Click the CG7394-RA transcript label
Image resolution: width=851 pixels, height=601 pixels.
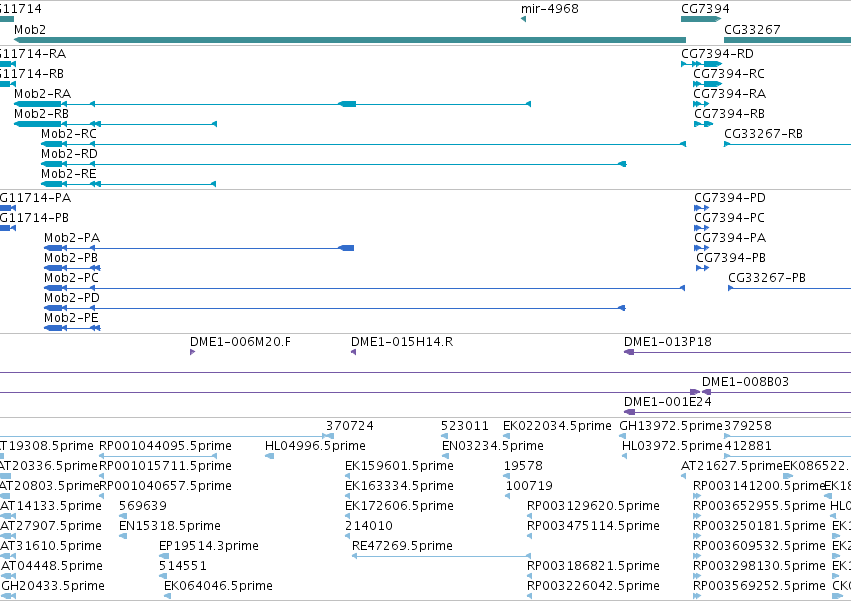pyautogui.click(x=729, y=94)
